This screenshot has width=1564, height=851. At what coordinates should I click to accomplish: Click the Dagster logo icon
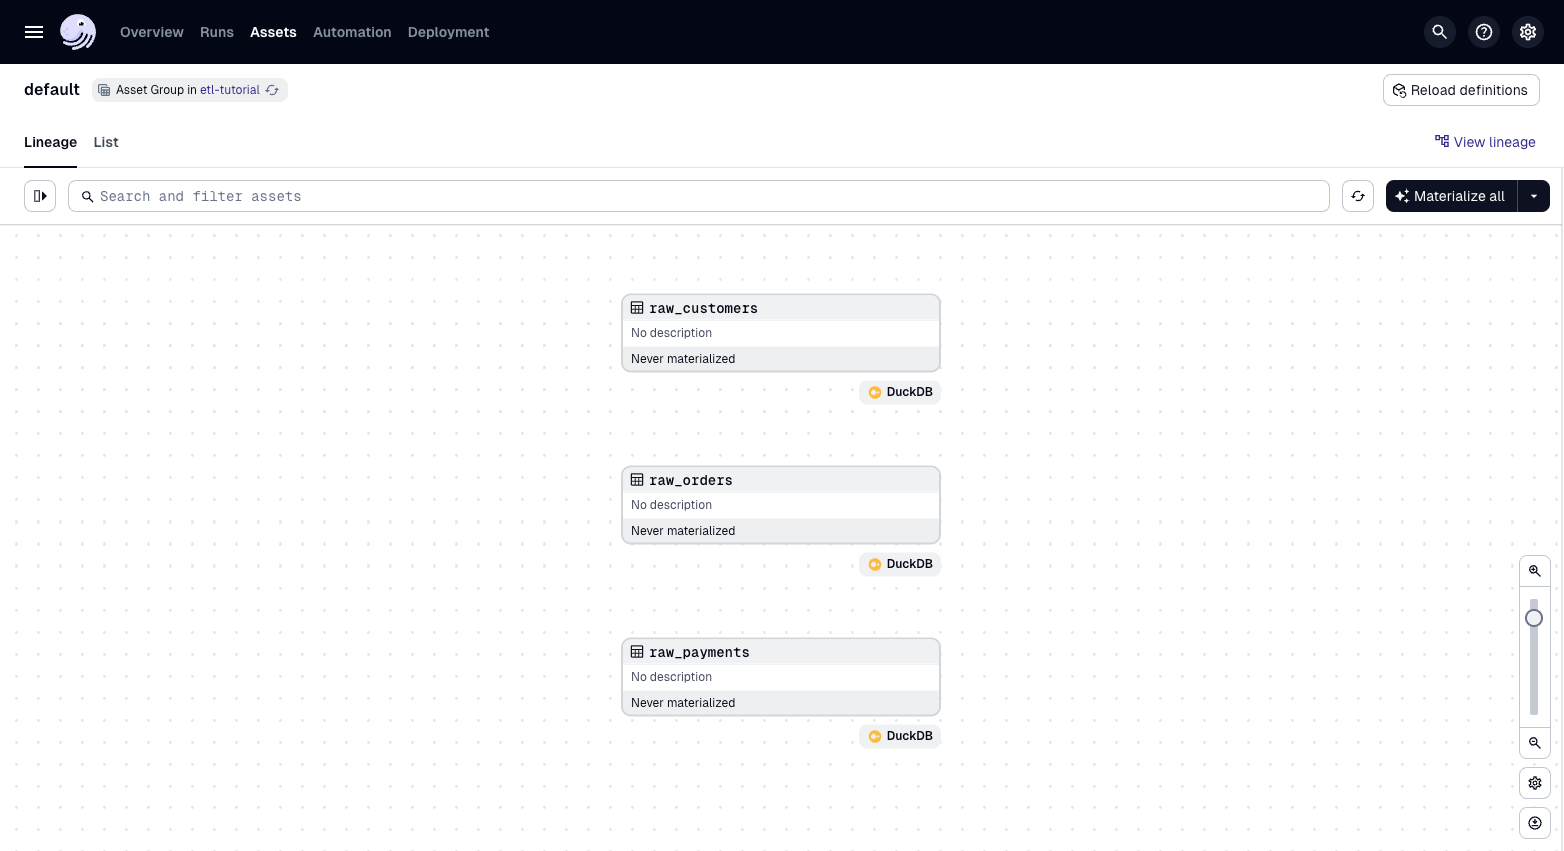coord(78,32)
